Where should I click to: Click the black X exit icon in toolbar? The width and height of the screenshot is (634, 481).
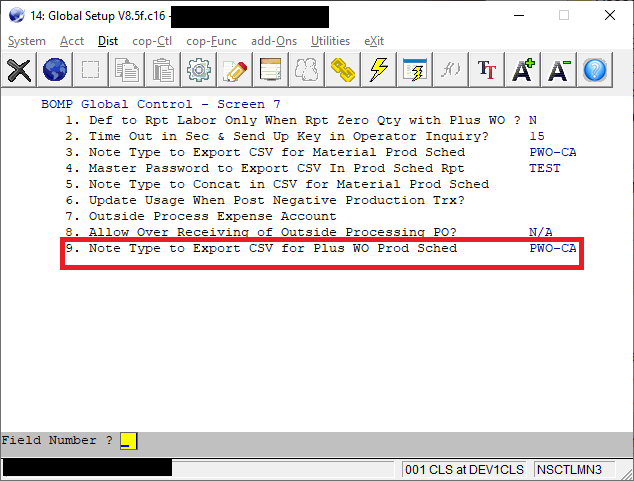20,69
